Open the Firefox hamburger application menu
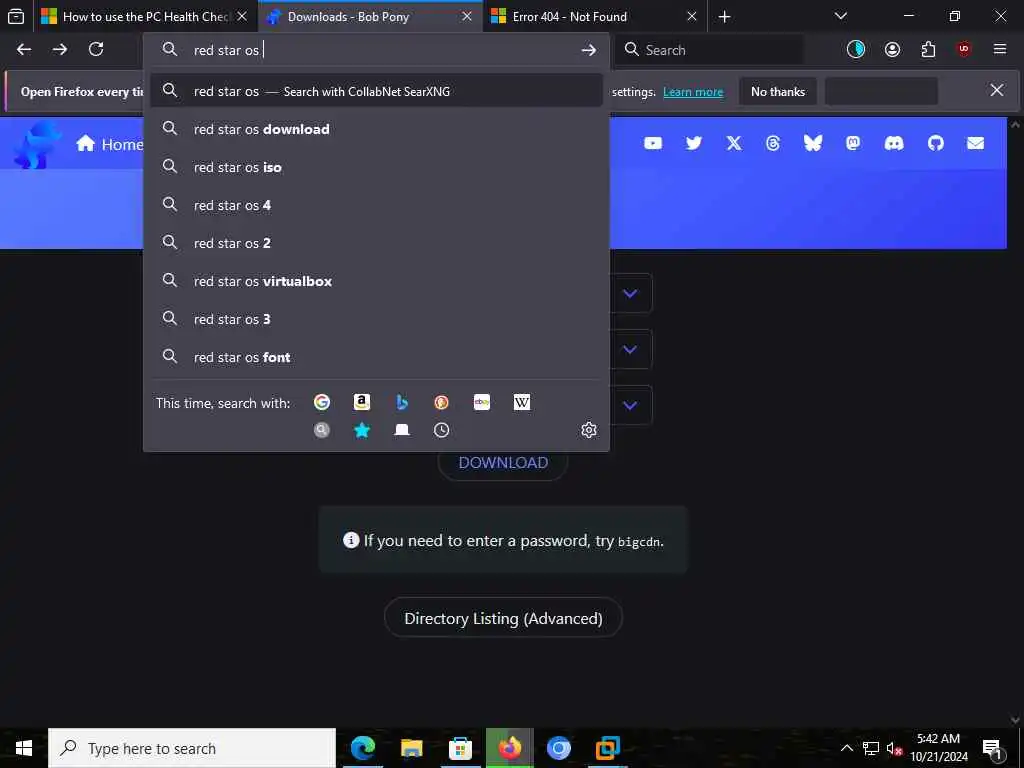This screenshot has height=768, width=1024. click(1000, 49)
